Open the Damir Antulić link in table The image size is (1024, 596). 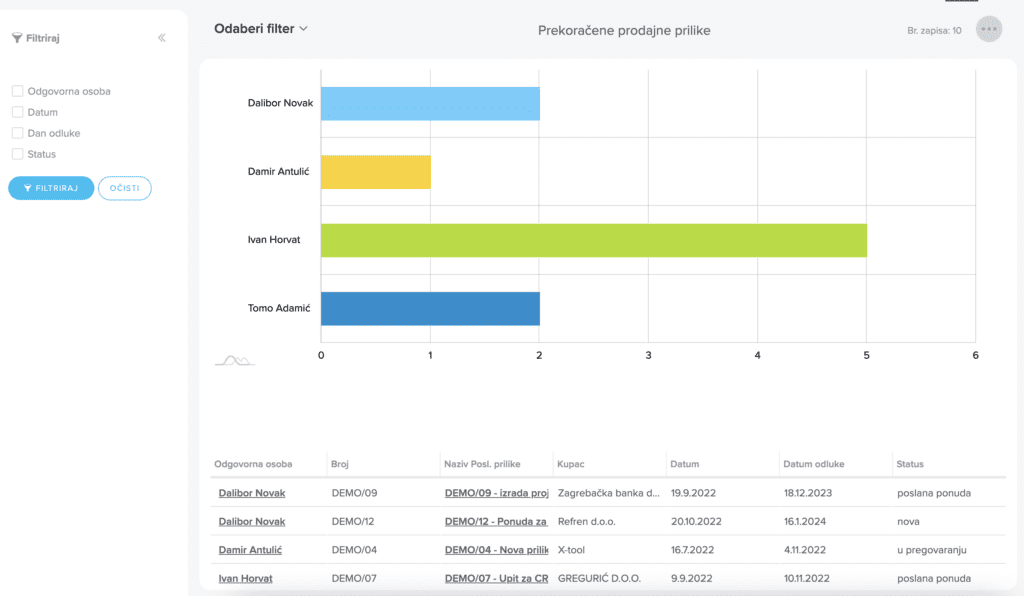(250, 550)
